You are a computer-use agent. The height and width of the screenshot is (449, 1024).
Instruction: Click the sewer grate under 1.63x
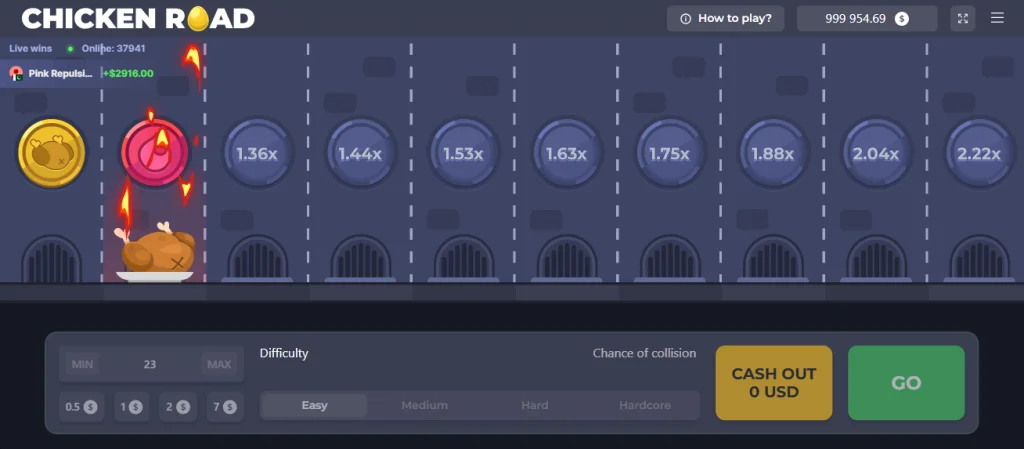point(567,258)
